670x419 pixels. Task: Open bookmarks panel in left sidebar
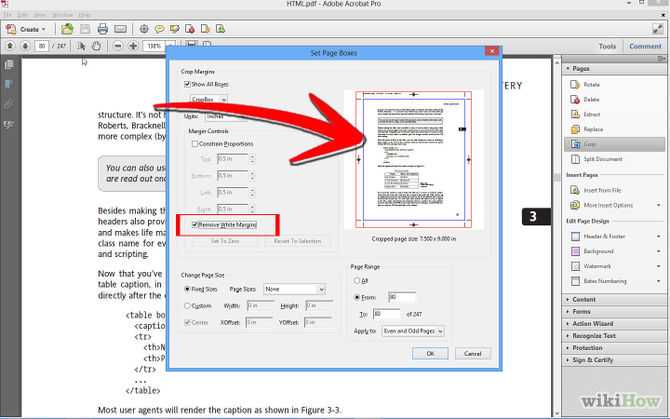tap(9, 84)
